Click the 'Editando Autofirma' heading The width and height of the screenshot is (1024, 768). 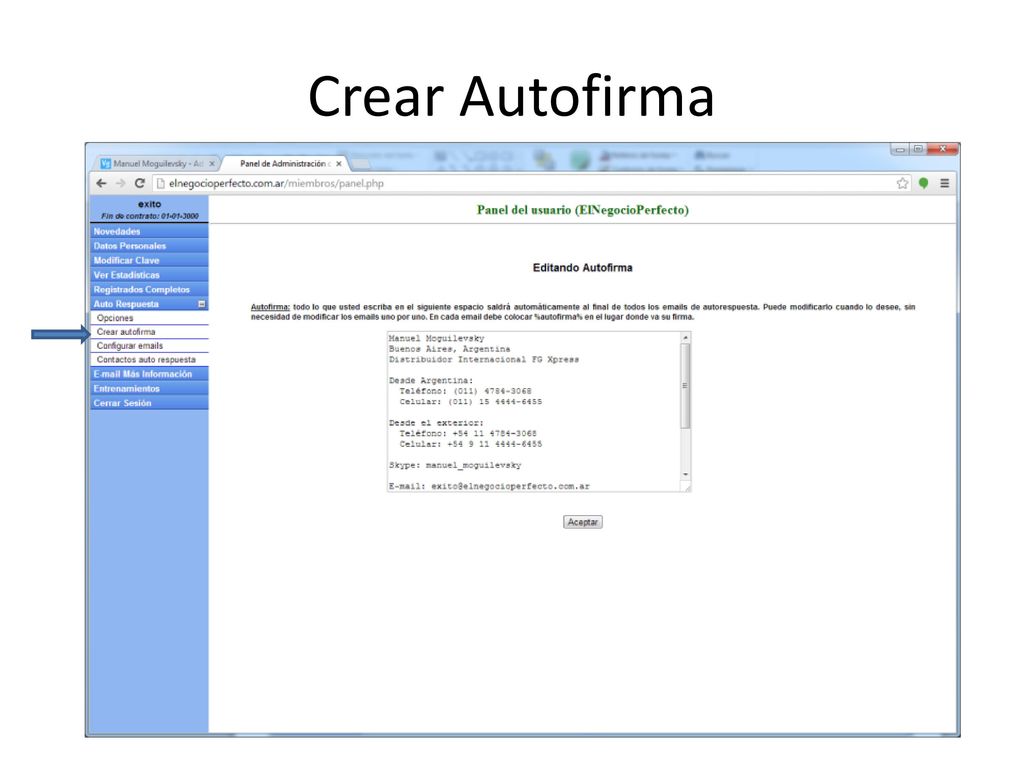click(x=583, y=268)
